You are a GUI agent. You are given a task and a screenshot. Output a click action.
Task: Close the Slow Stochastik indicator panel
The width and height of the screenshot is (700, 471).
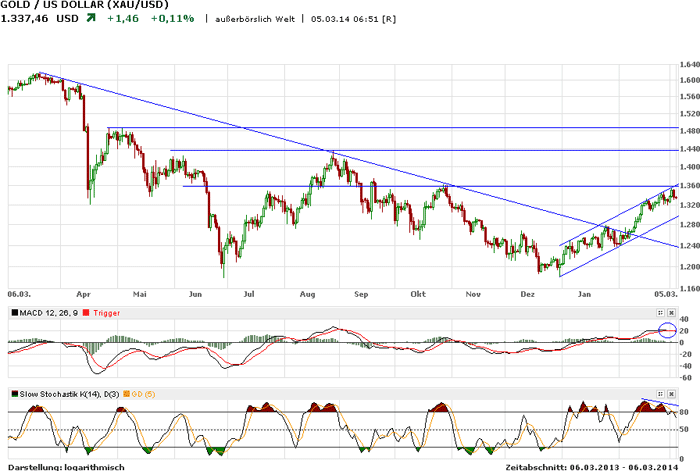point(671,393)
